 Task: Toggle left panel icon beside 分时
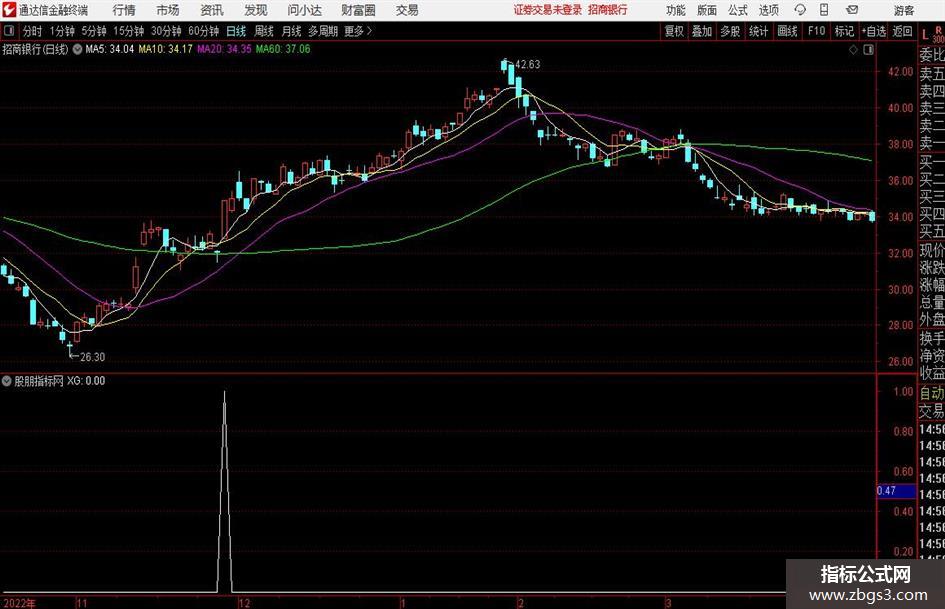(x=8, y=30)
